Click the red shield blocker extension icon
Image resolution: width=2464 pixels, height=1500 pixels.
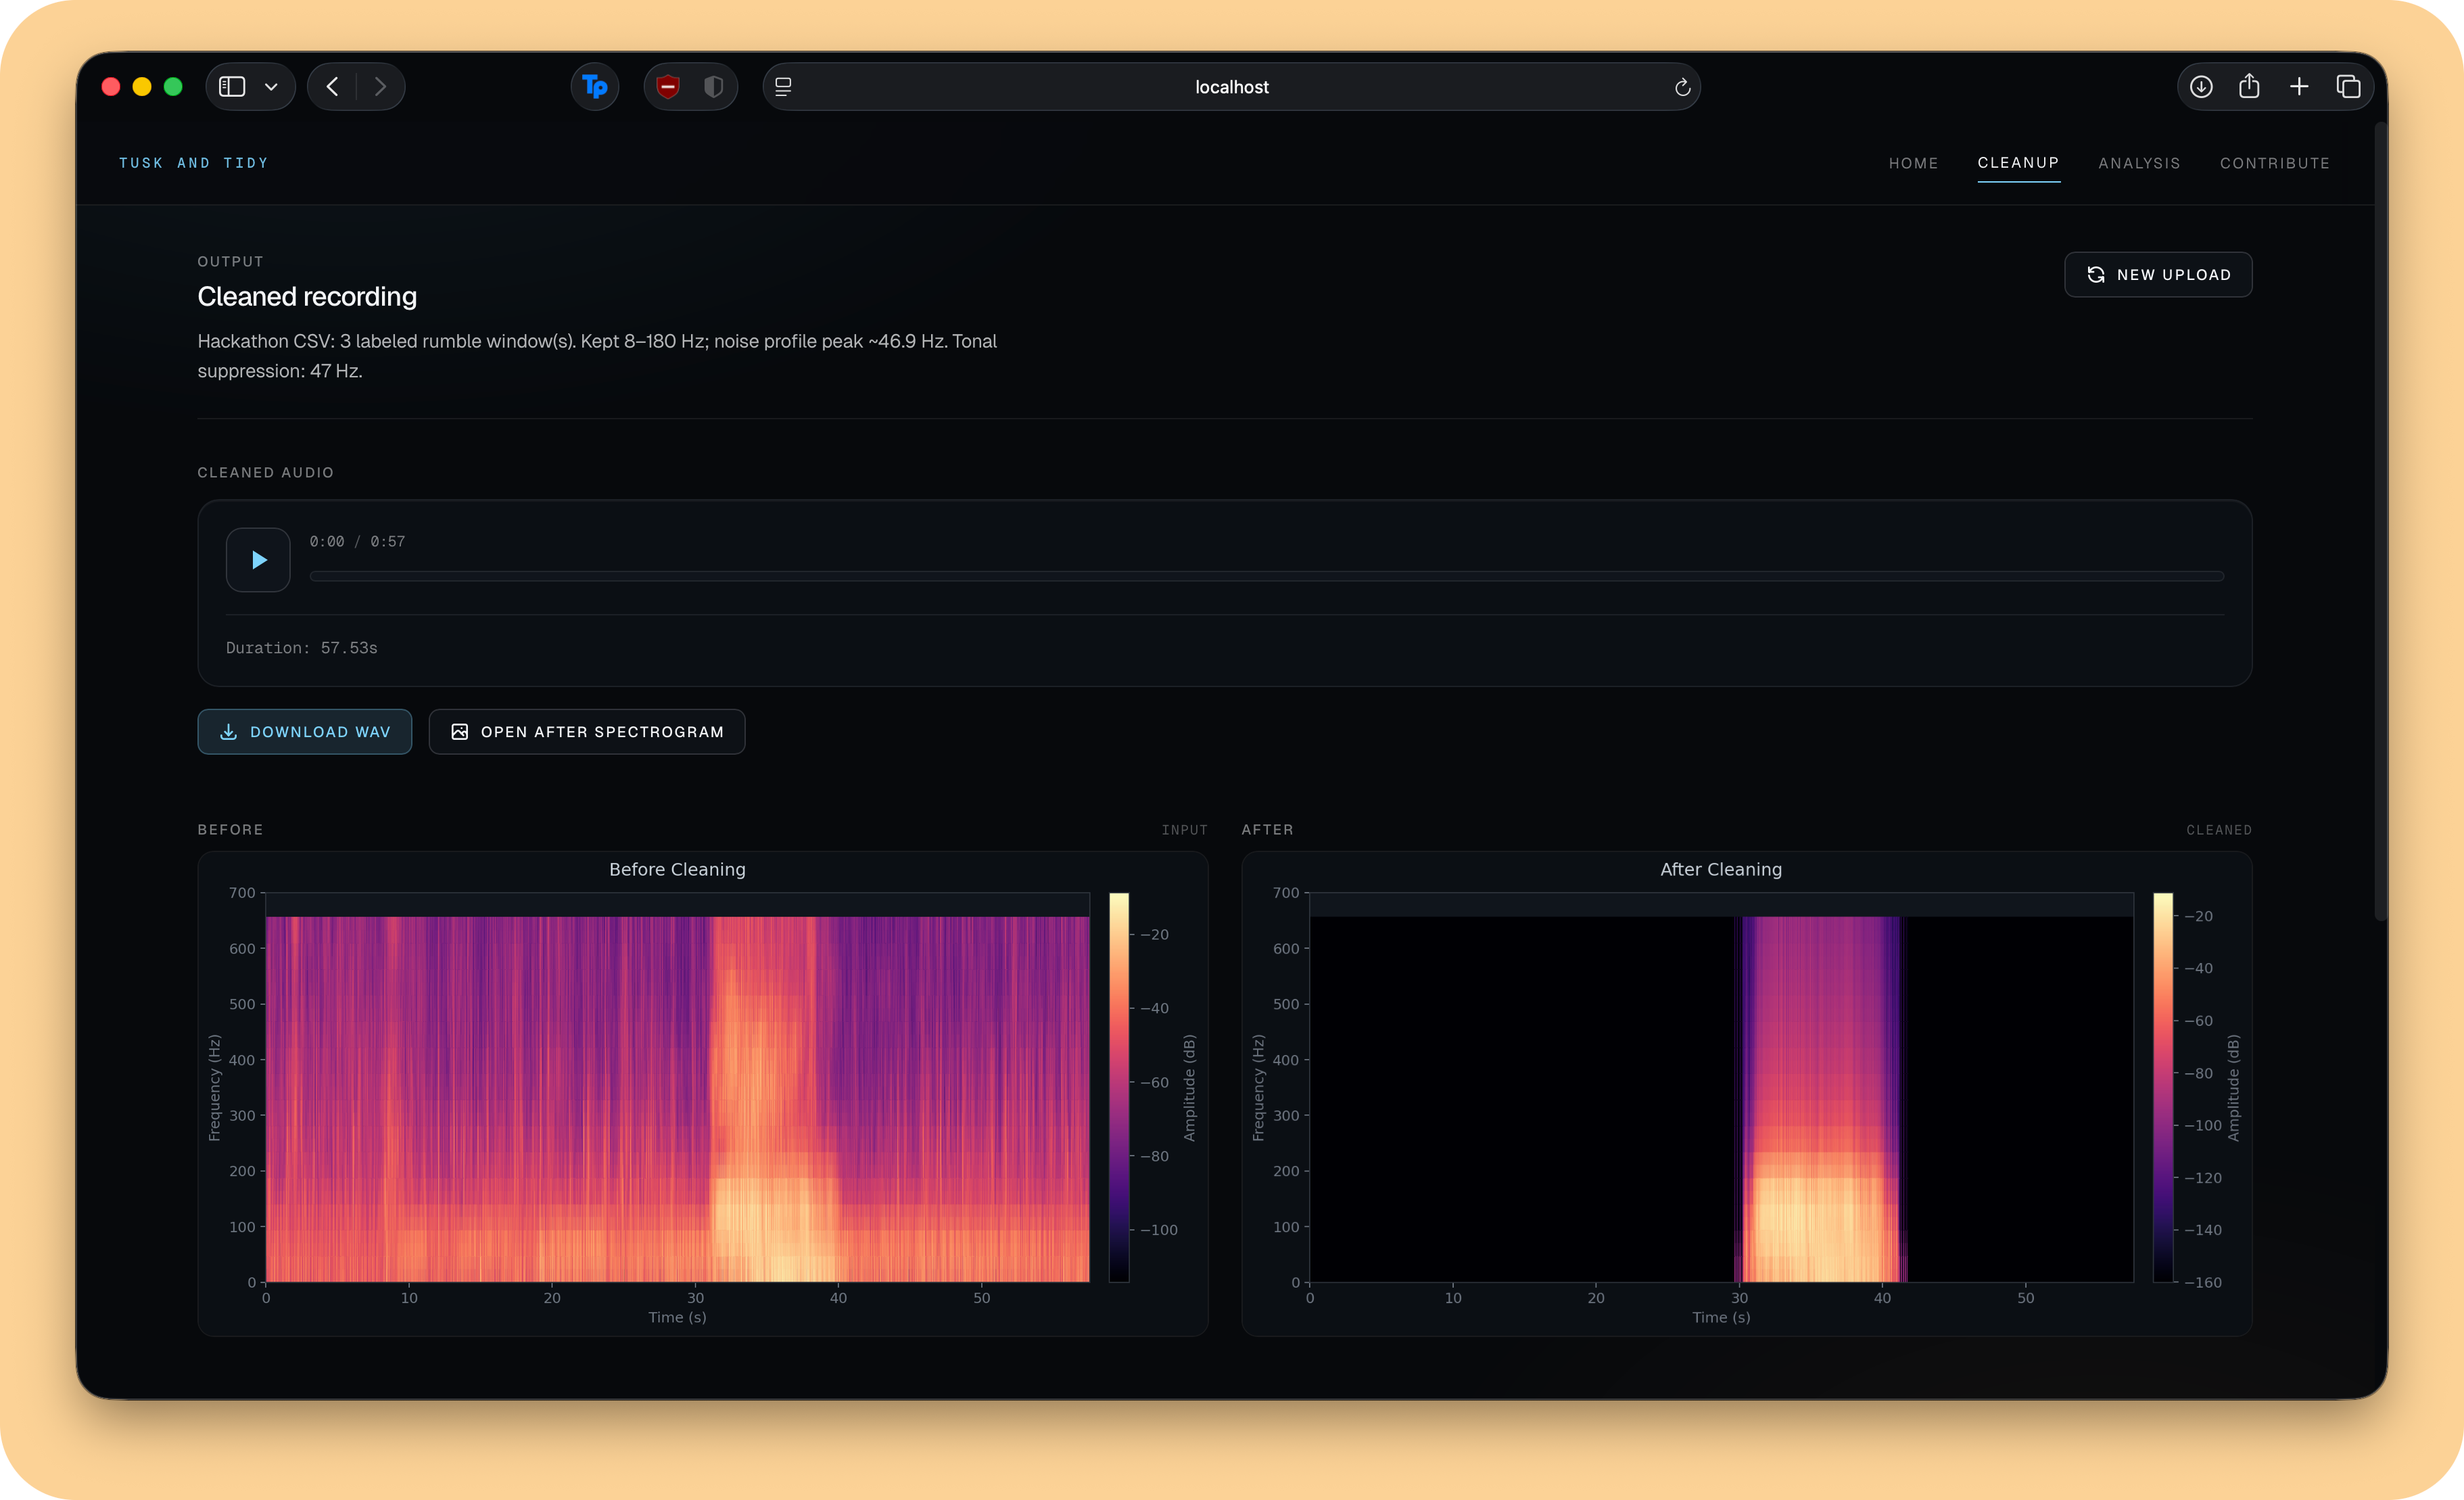coord(668,87)
